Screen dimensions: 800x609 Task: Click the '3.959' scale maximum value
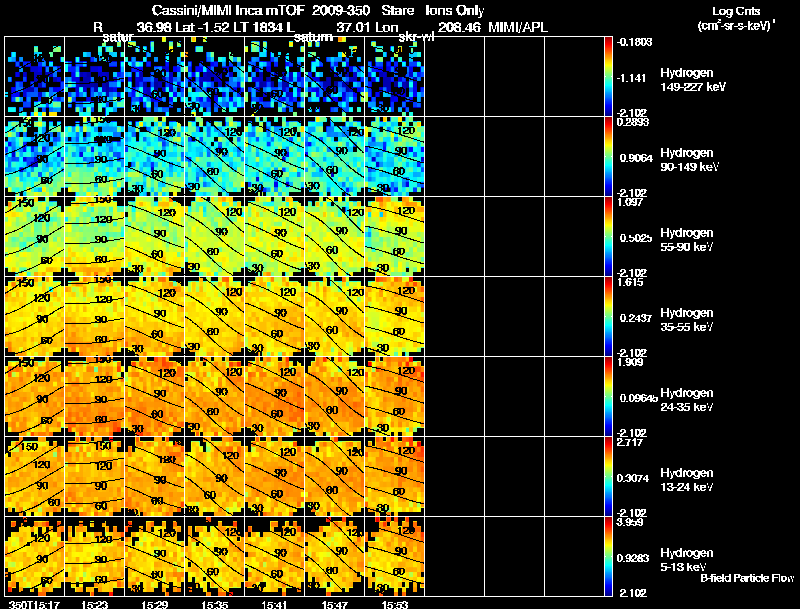coord(630,522)
